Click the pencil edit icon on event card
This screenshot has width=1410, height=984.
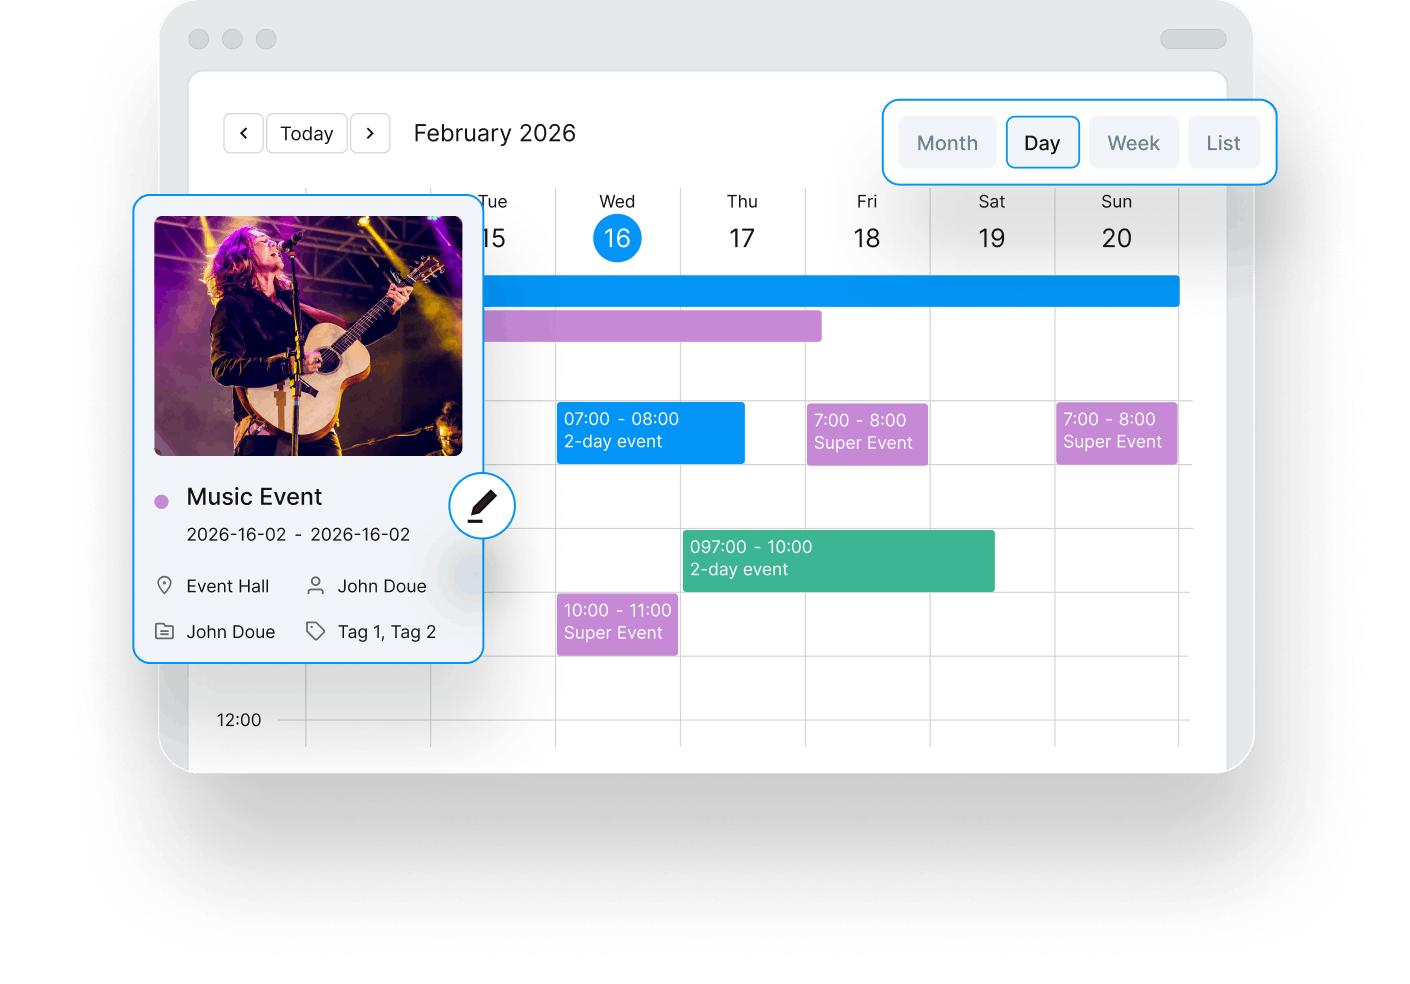(482, 506)
